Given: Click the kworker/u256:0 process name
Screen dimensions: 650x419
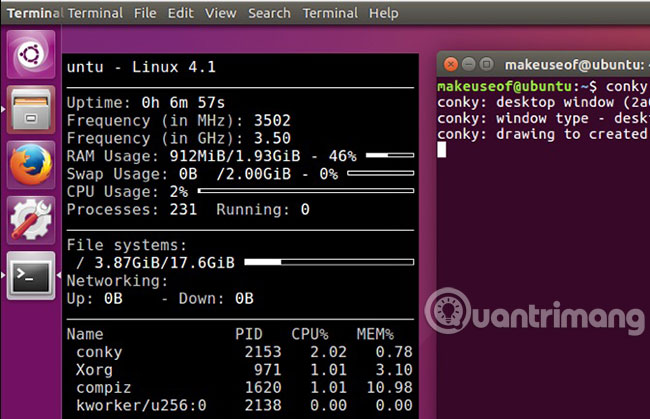Looking at the screenshot, I should pyautogui.click(x=141, y=405).
